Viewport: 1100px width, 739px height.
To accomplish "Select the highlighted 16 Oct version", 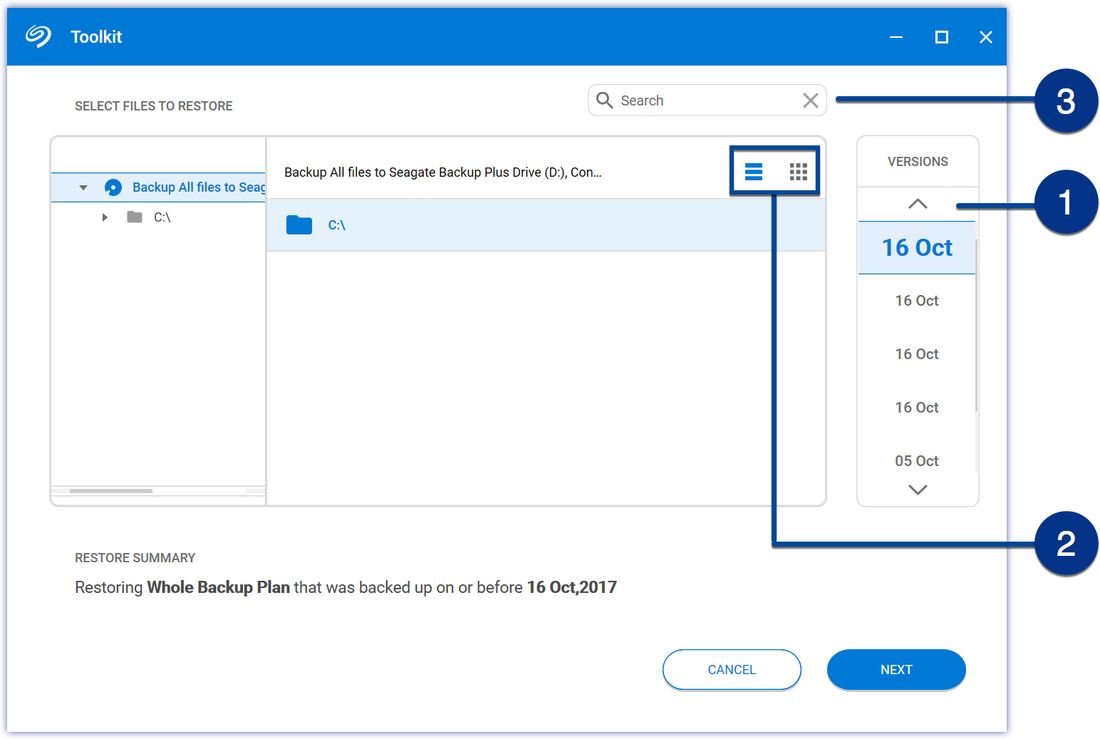I will tap(916, 247).
